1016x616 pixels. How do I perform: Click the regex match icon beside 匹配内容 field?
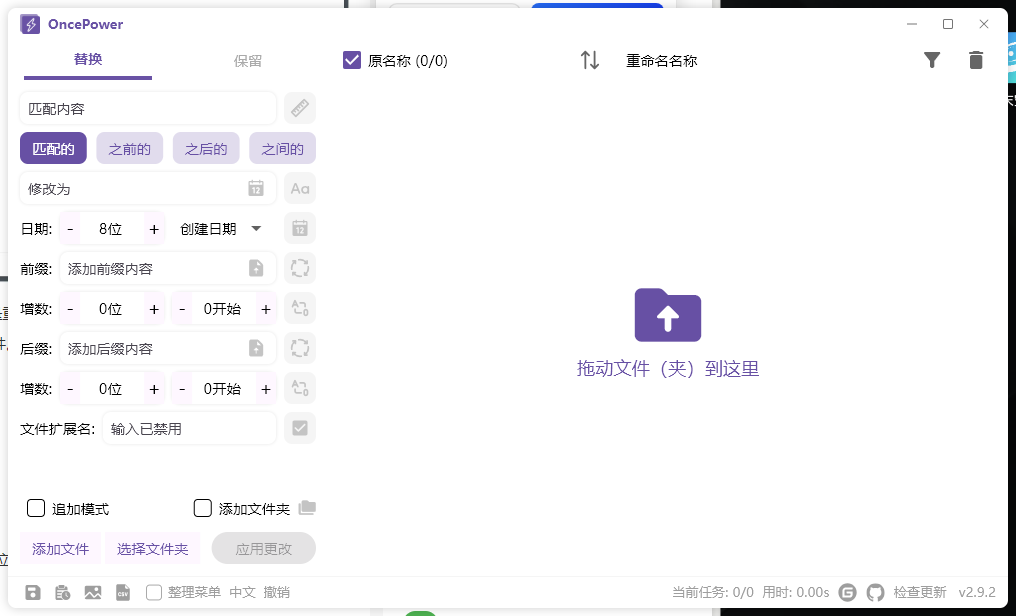(299, 108)
